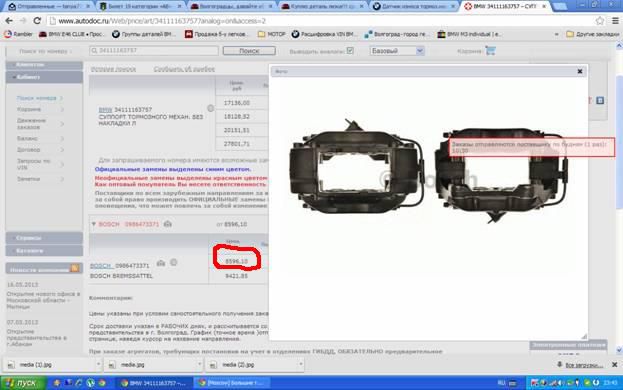Open Корзина item in left menu
This screenshot has height=390, width=623.
(x=29, y=109)
